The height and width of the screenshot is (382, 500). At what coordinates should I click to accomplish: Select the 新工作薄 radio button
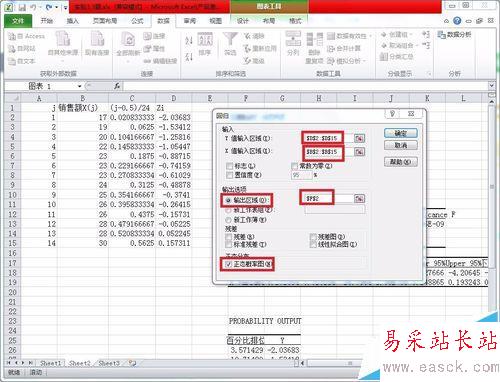tap(229, 220)
